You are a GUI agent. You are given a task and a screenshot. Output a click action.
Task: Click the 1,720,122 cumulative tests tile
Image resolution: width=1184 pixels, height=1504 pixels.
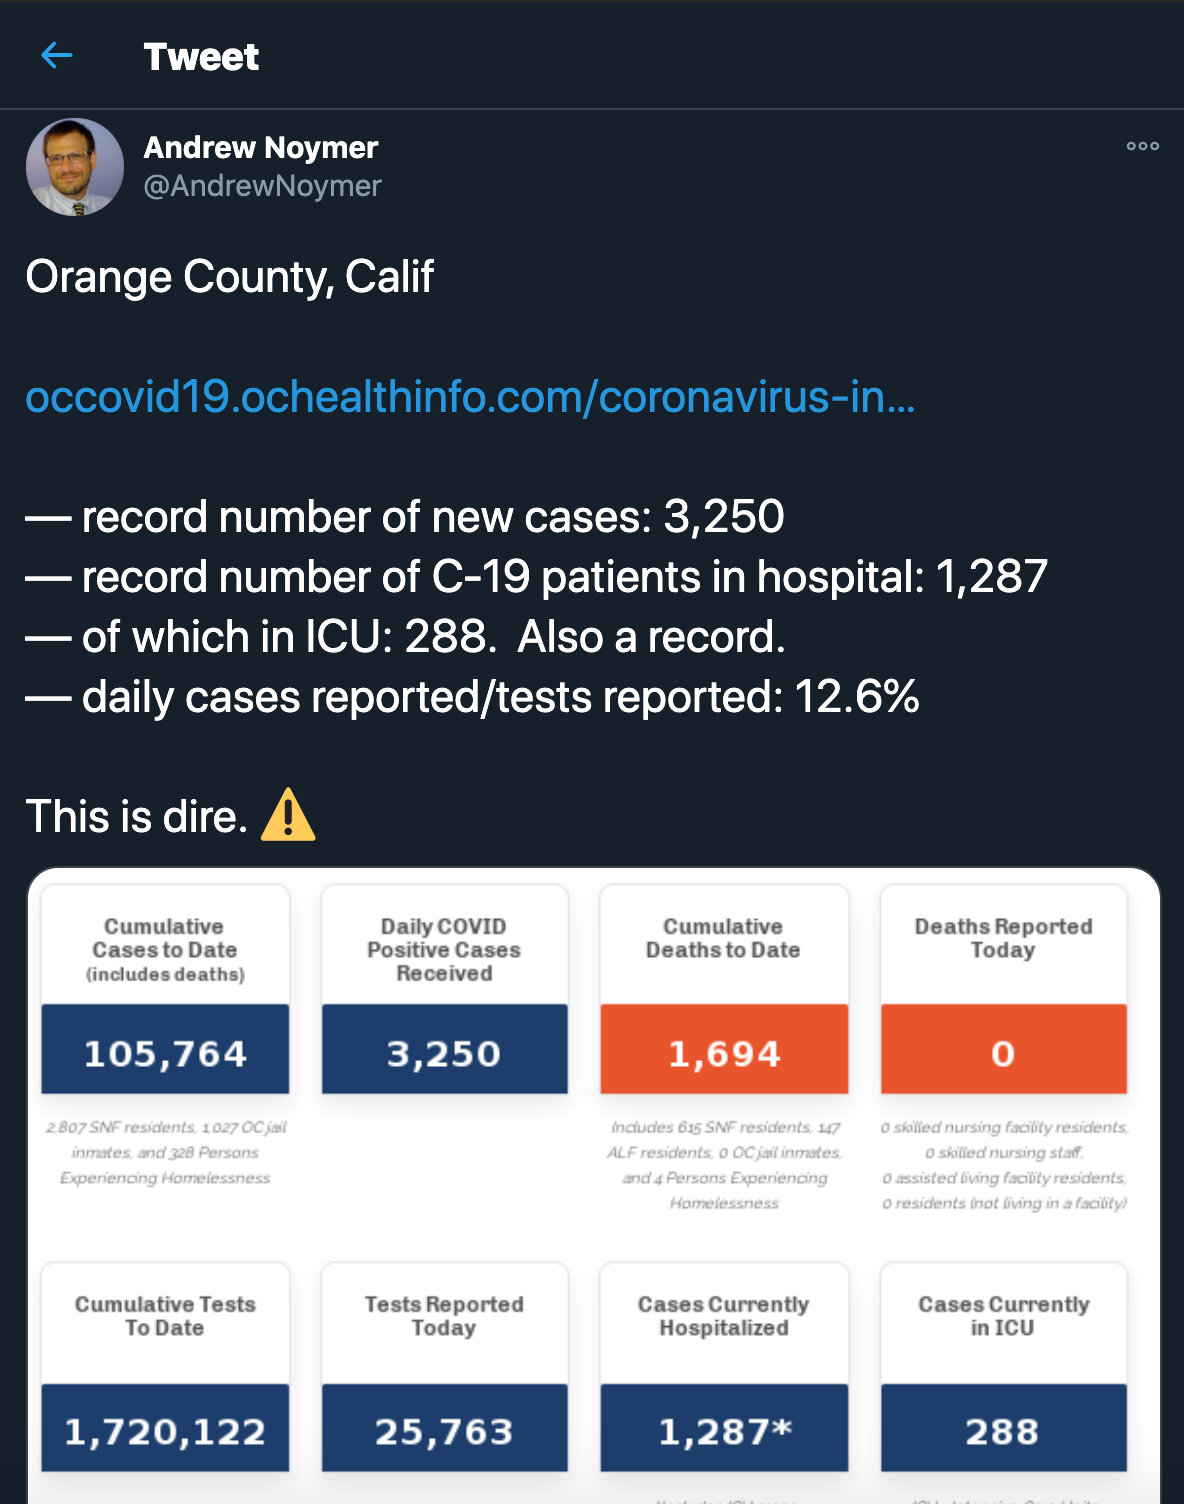click(165, 1429)
